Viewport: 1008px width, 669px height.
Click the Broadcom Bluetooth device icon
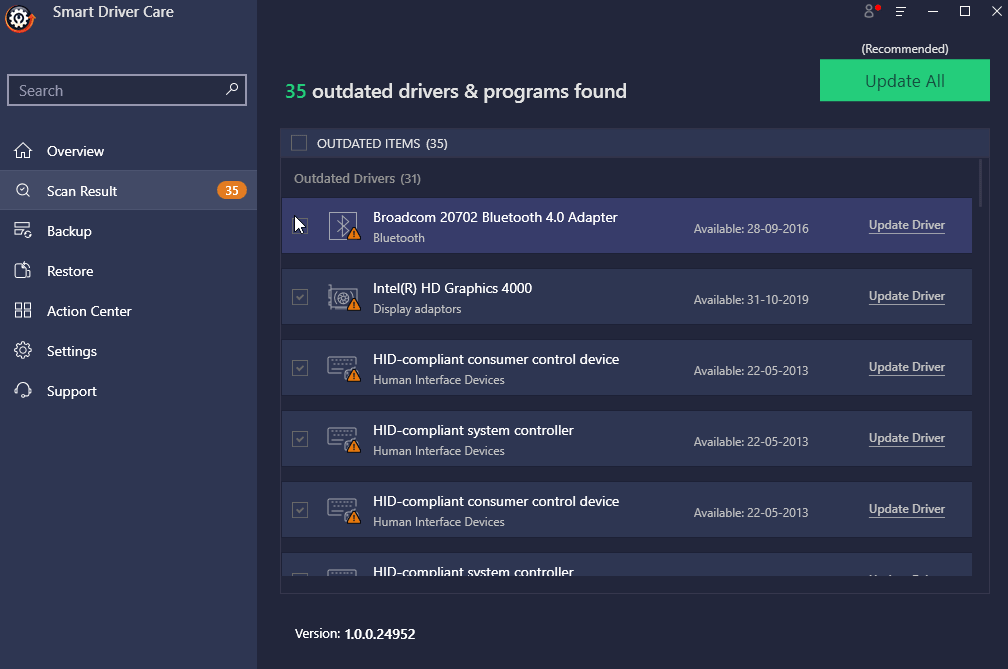click(x=344, y=226)
